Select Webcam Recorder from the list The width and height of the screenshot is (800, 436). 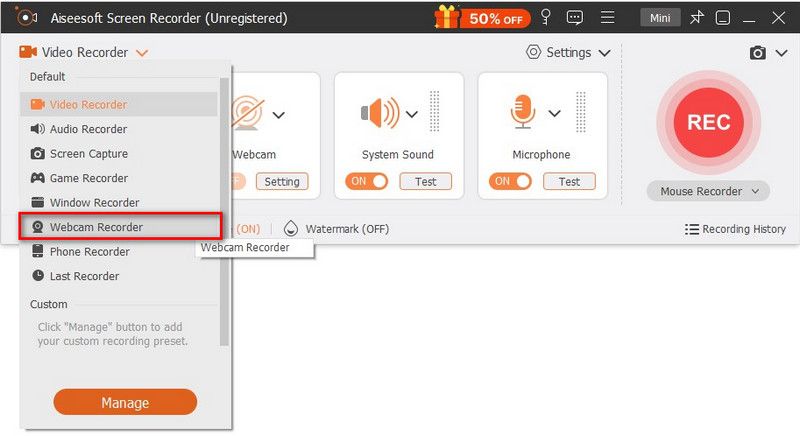(x=96, y=227)
